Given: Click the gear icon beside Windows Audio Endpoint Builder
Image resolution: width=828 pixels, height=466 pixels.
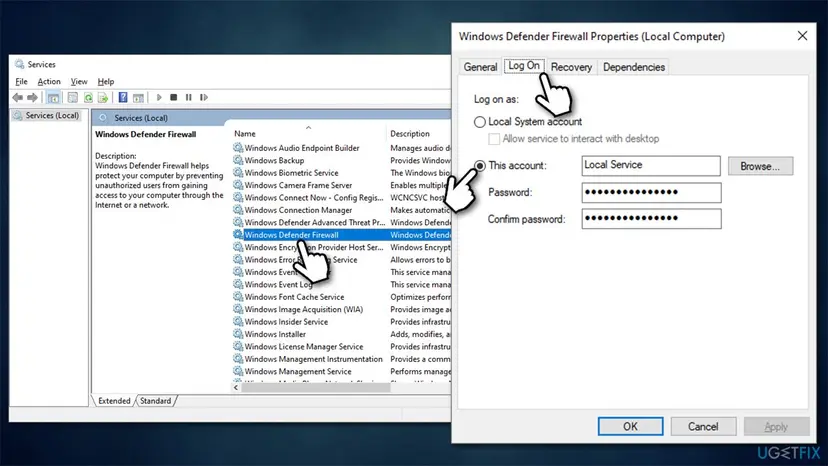Looking at the screenshot, I should [238, 148].
